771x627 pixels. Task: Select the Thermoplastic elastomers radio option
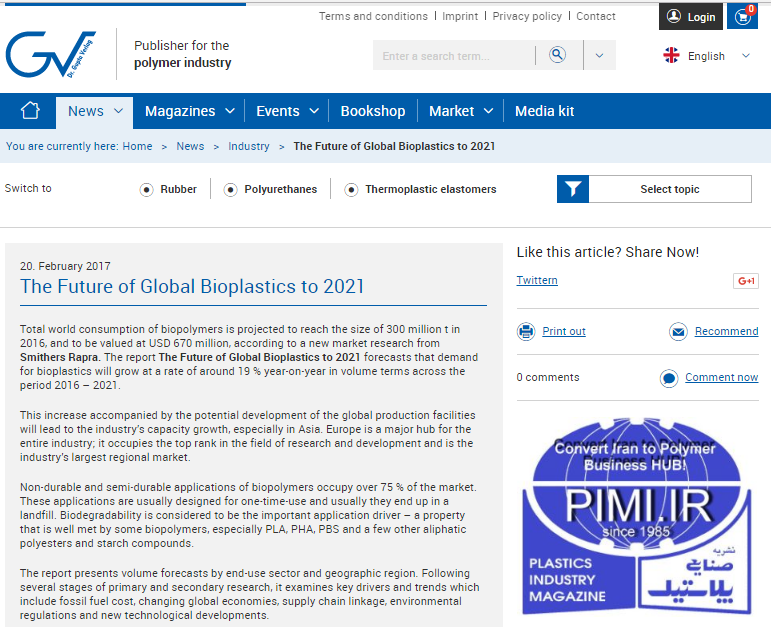click(351, 189)
